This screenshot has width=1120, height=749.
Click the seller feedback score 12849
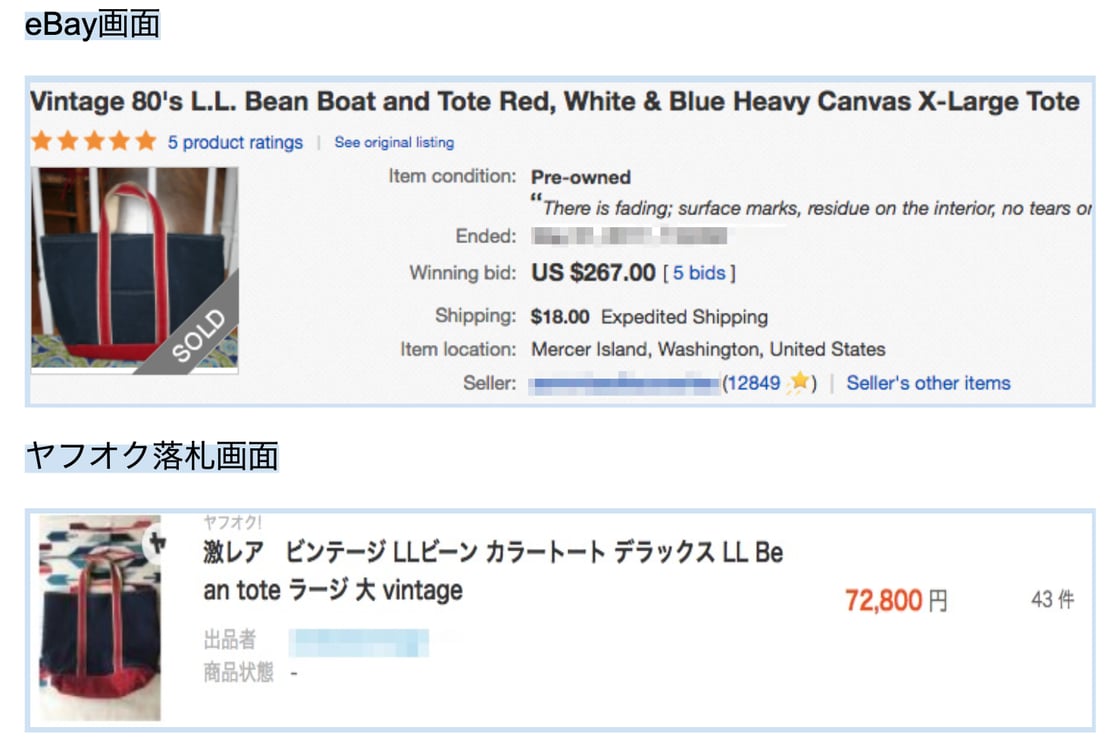[x=753, y=382]
